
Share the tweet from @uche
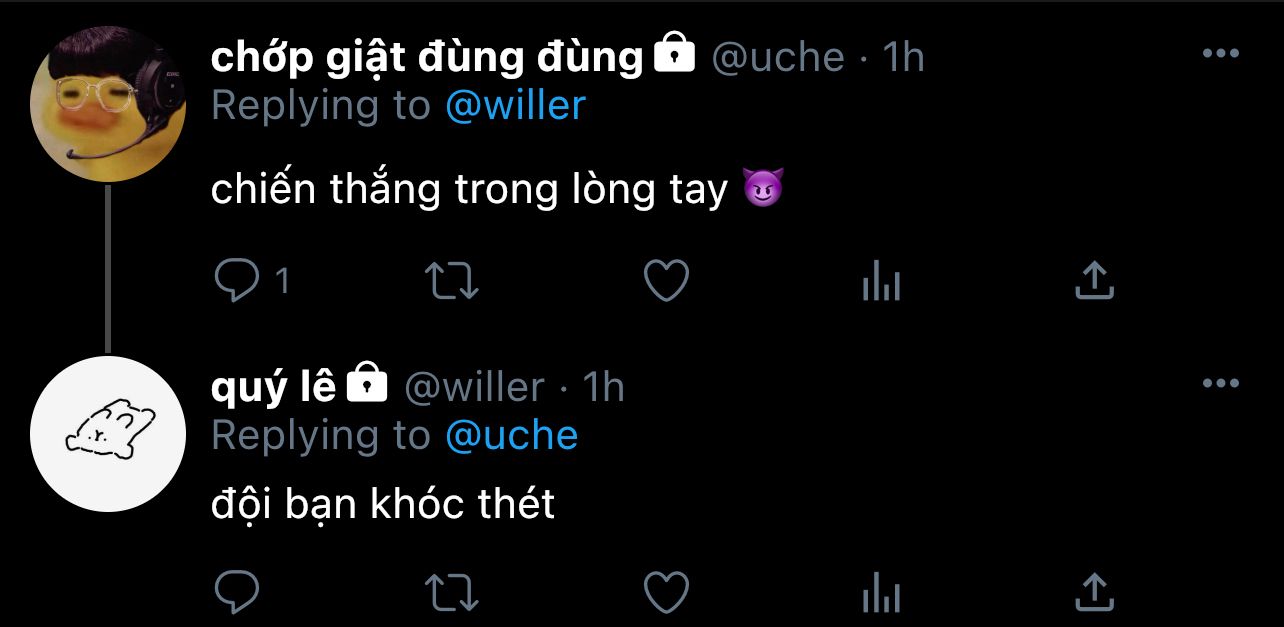pyautogui.click(x=1094, y=281)
